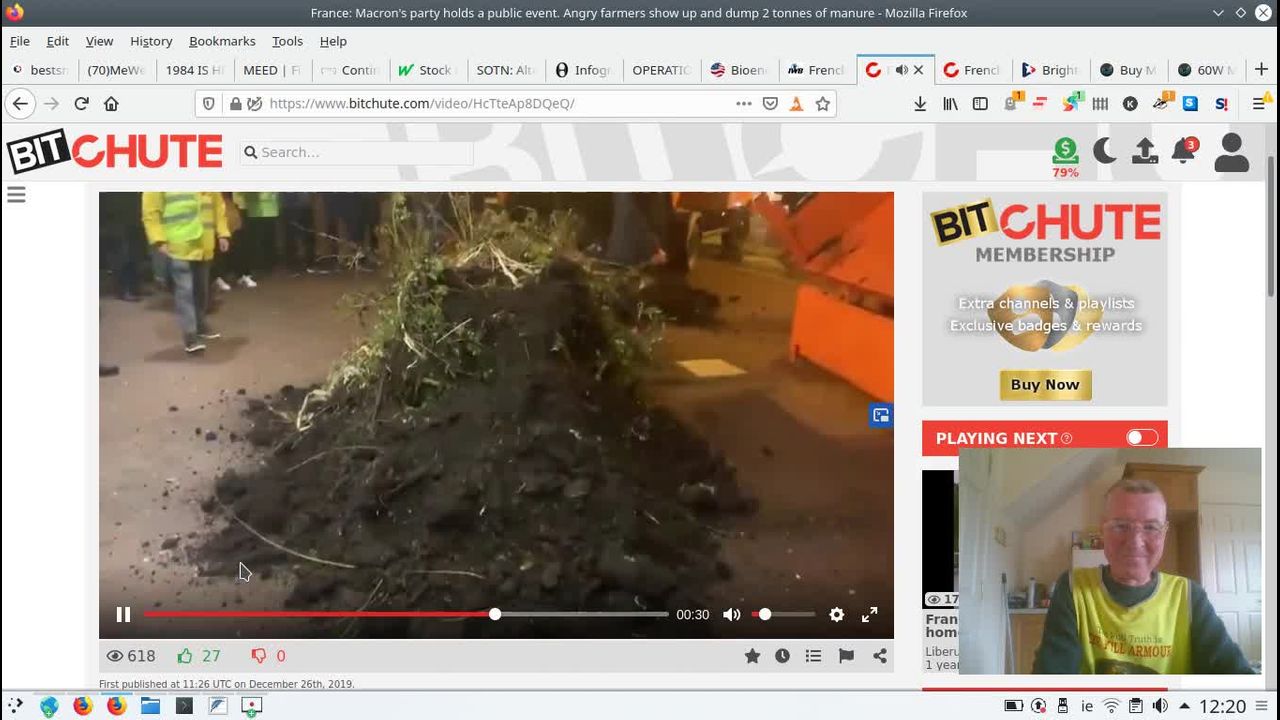
Task: Switch to the Infogr tab
Action: tap(583, 70)
